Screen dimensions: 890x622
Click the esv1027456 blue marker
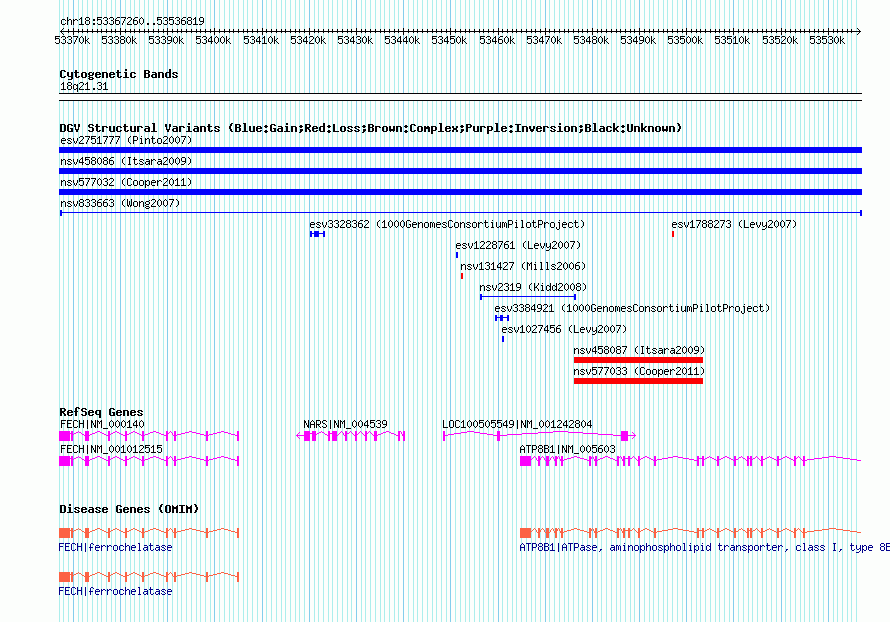[503, 339]
